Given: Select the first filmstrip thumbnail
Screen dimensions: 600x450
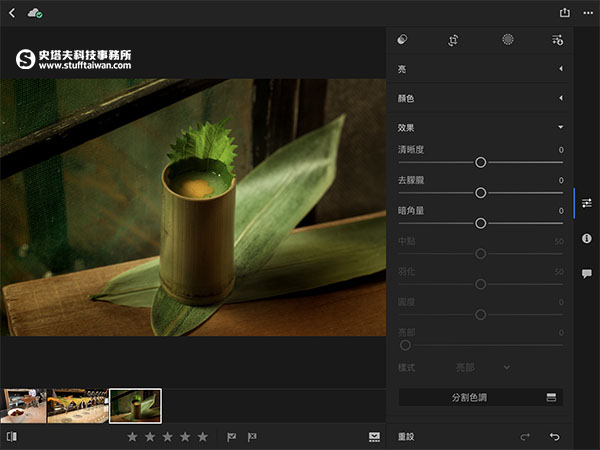Looking at the screenshot, I should coord(23,406).
